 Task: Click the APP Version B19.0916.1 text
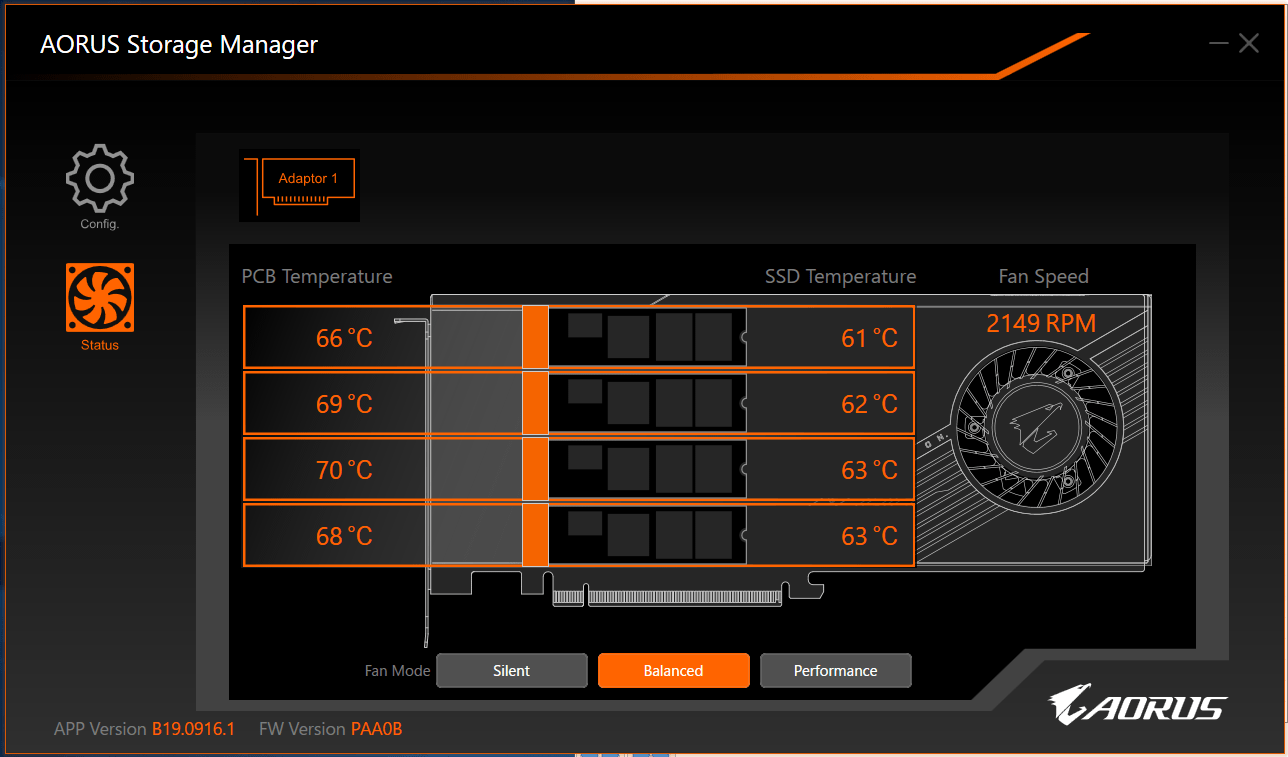pos(144,729)
